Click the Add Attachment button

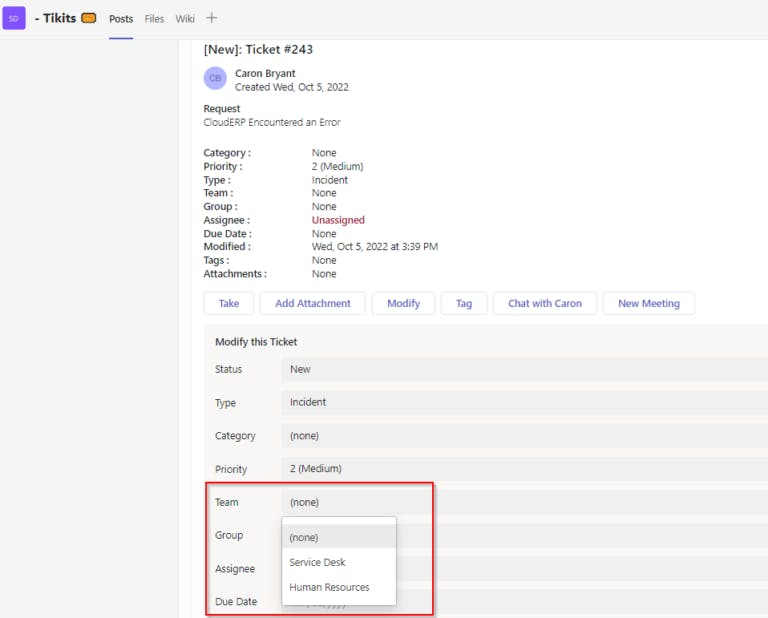pos(313,303)
